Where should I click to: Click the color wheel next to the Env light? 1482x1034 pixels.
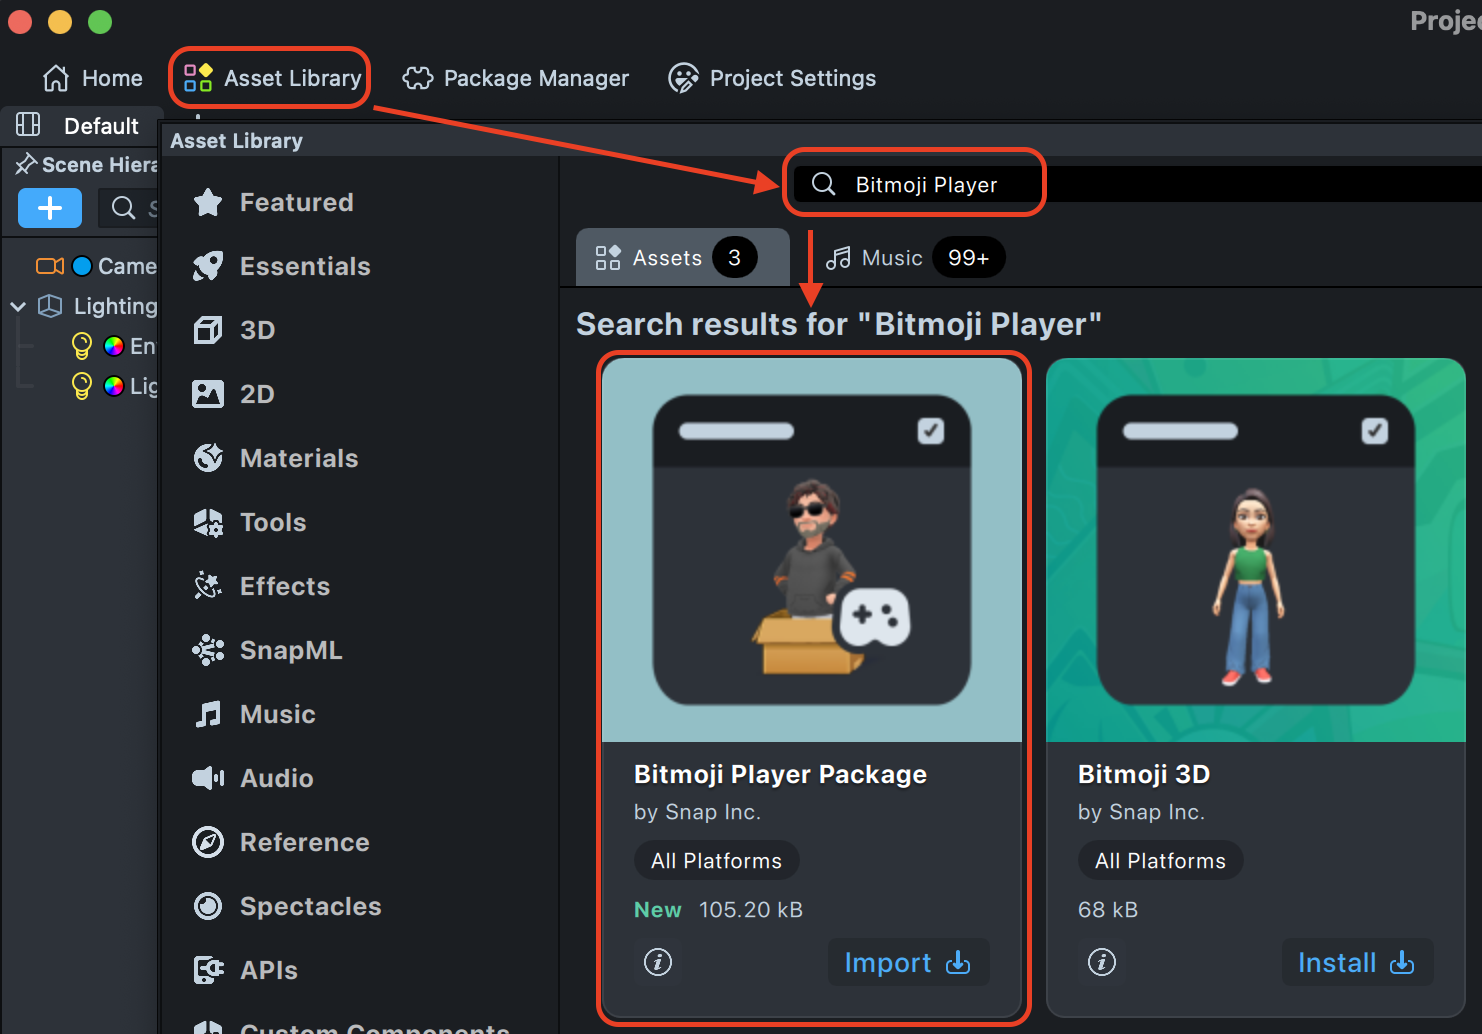111,345
